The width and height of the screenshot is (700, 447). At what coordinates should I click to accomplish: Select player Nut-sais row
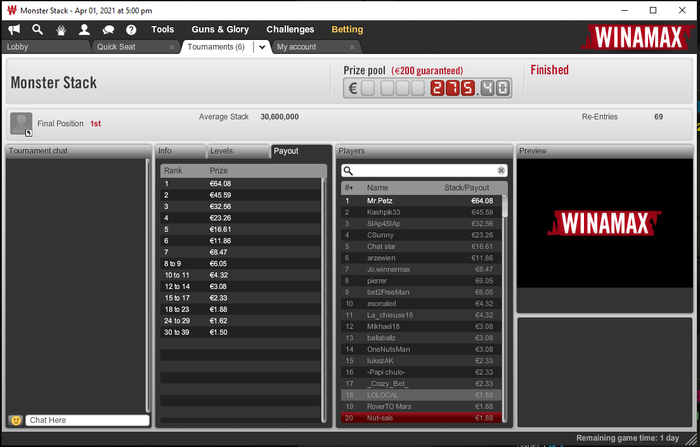point(421,418)
